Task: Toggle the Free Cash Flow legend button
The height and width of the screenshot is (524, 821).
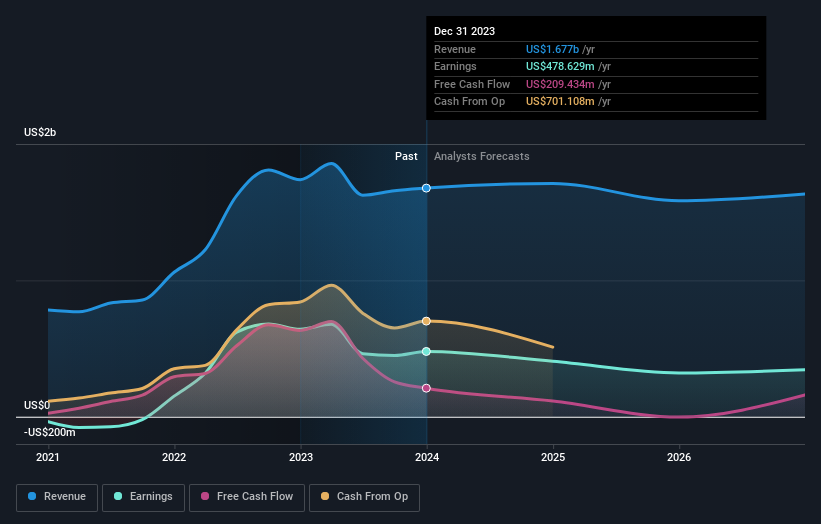Action: (x=247, y=497)
